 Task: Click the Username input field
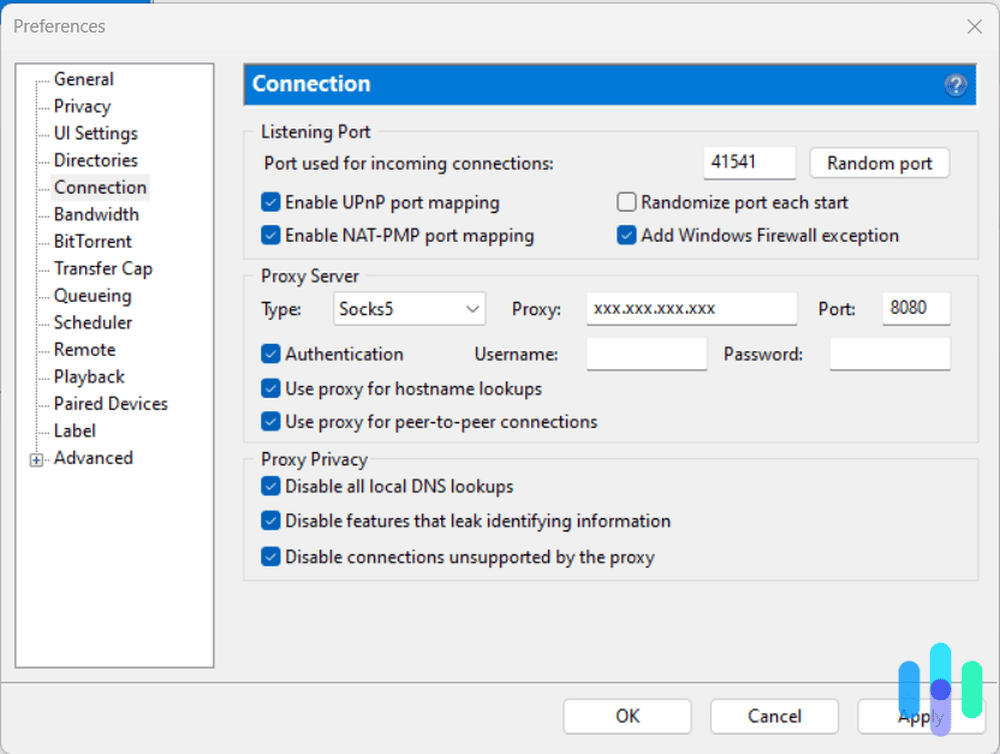click(647, 354)
